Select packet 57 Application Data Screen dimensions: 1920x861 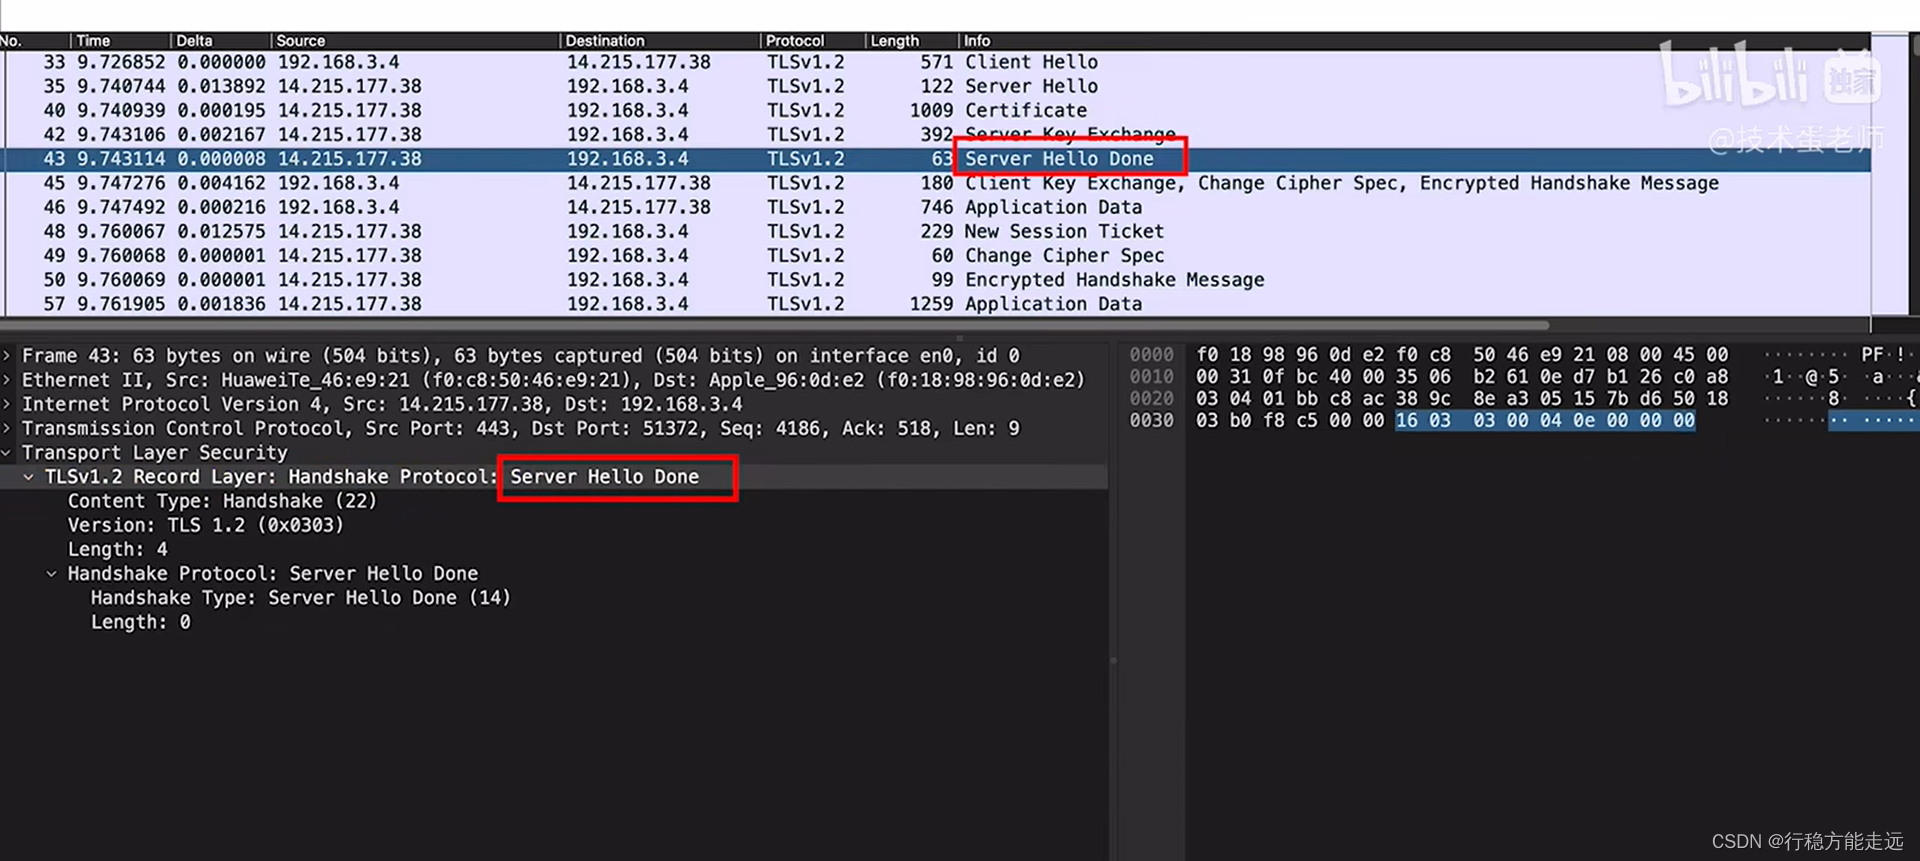(937, 304)
